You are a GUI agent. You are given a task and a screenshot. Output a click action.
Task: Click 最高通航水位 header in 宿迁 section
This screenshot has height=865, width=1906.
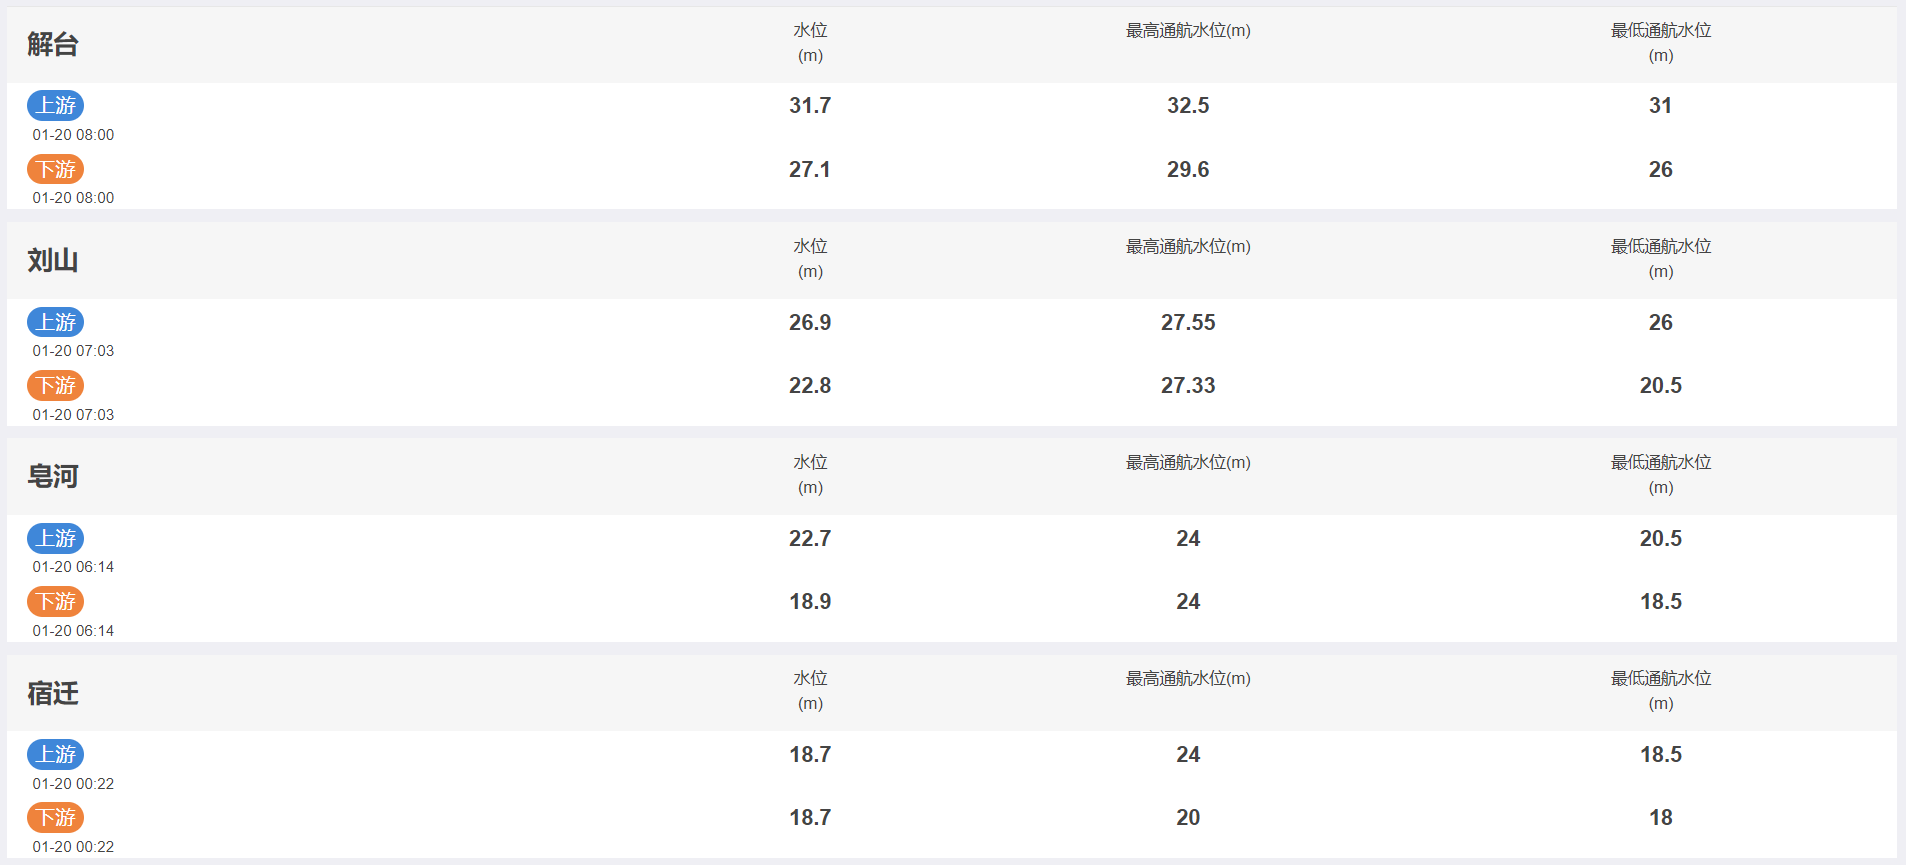coord(1188,678)
